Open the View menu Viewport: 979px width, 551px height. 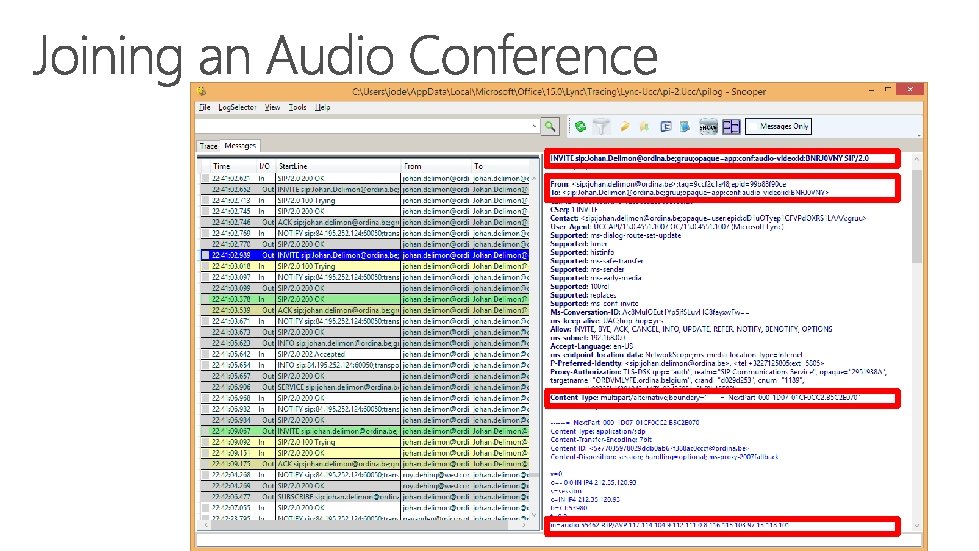[x=272, y=107]
